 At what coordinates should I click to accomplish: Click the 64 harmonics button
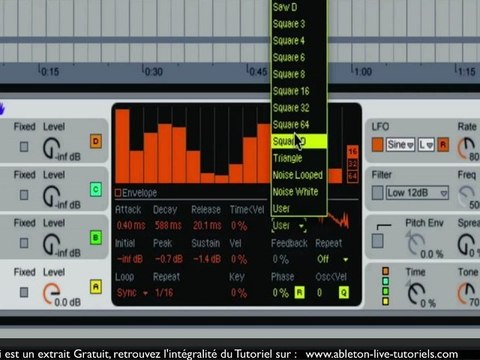353,176
